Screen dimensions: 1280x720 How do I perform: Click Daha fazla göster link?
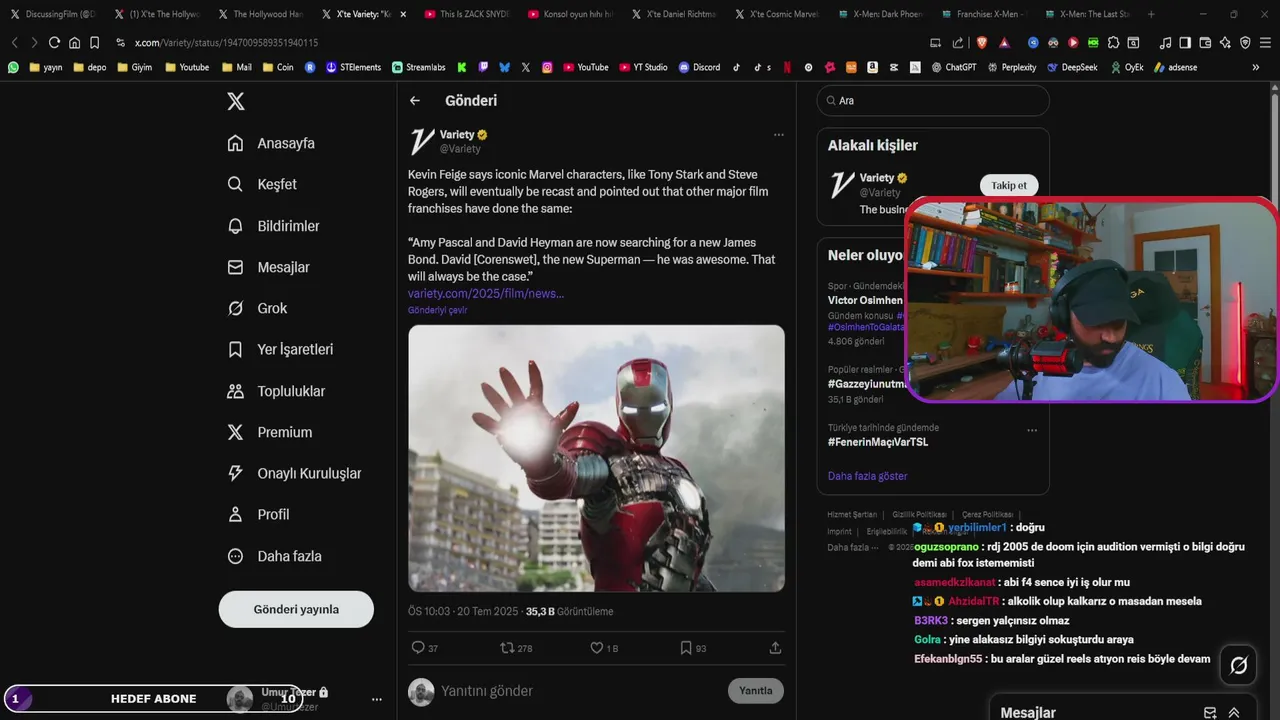click(x=867, y=476)
